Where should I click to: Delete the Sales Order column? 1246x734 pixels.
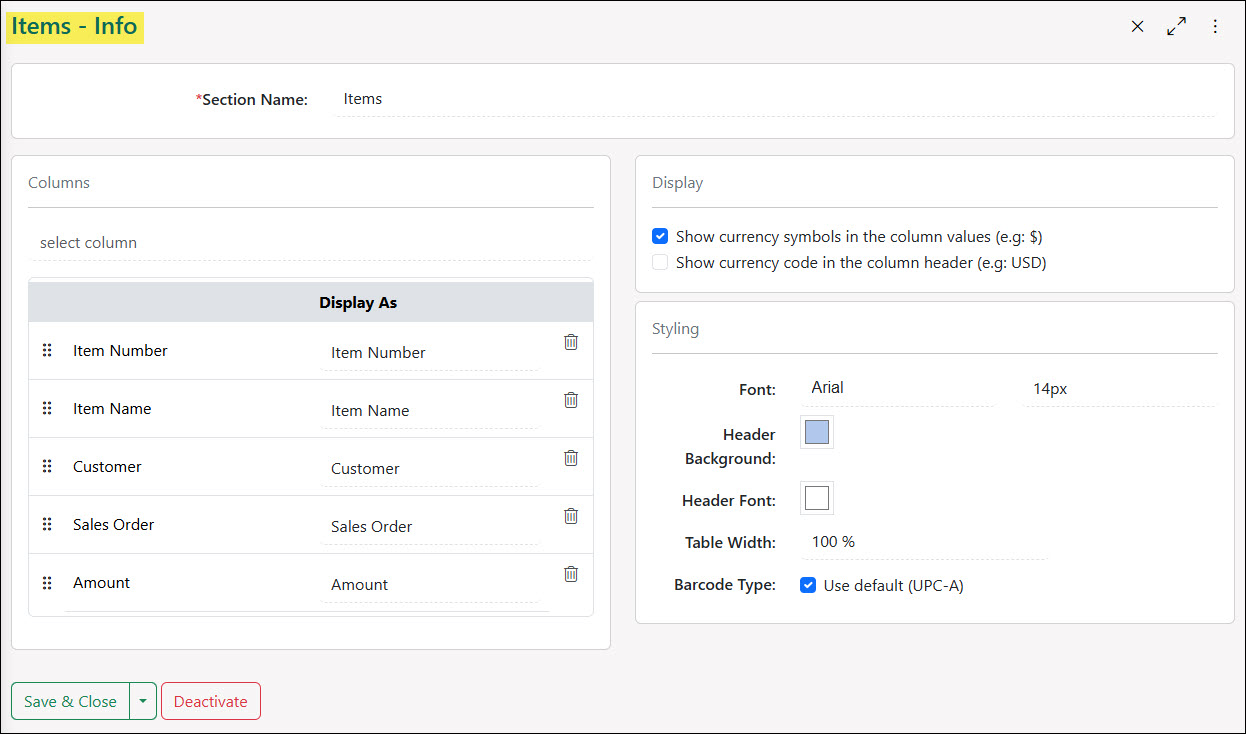point(570,515)
